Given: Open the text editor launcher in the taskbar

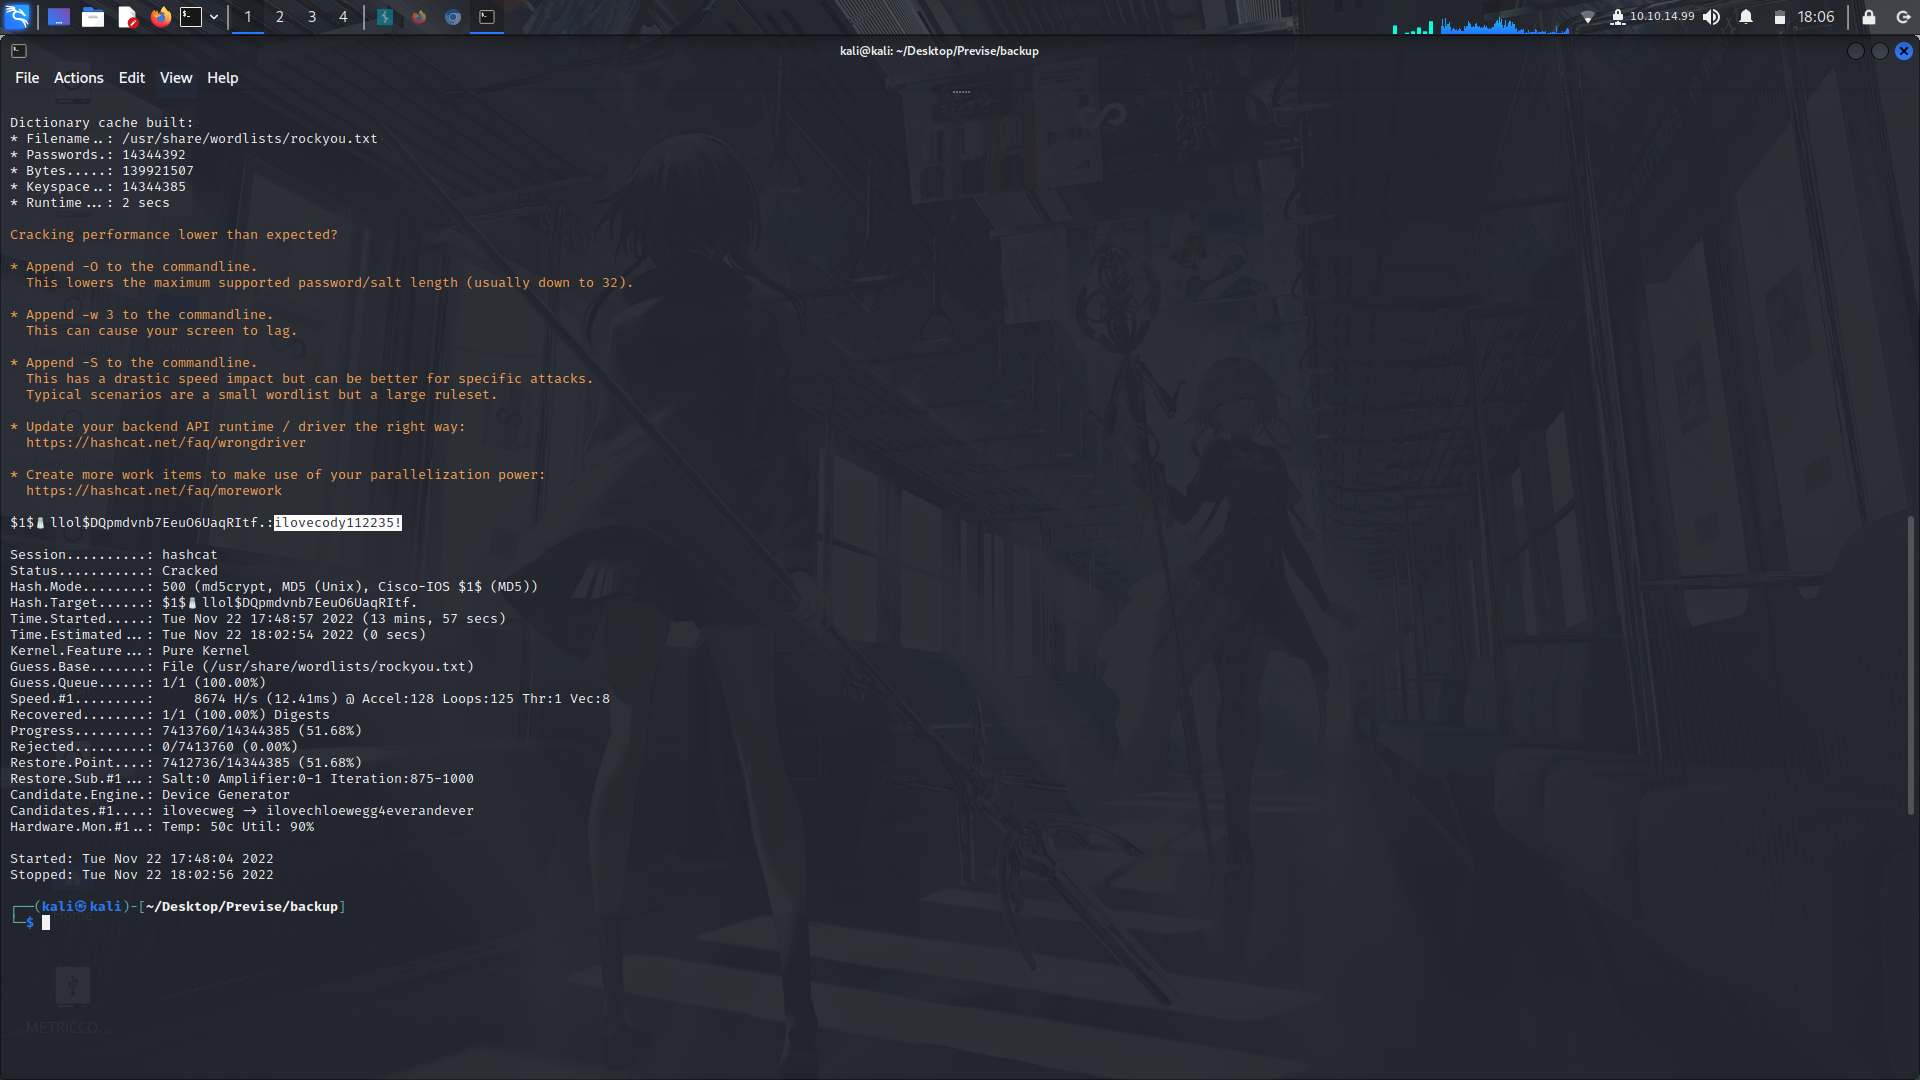Looking at the screenshot, I should click(x=127, y=17).
